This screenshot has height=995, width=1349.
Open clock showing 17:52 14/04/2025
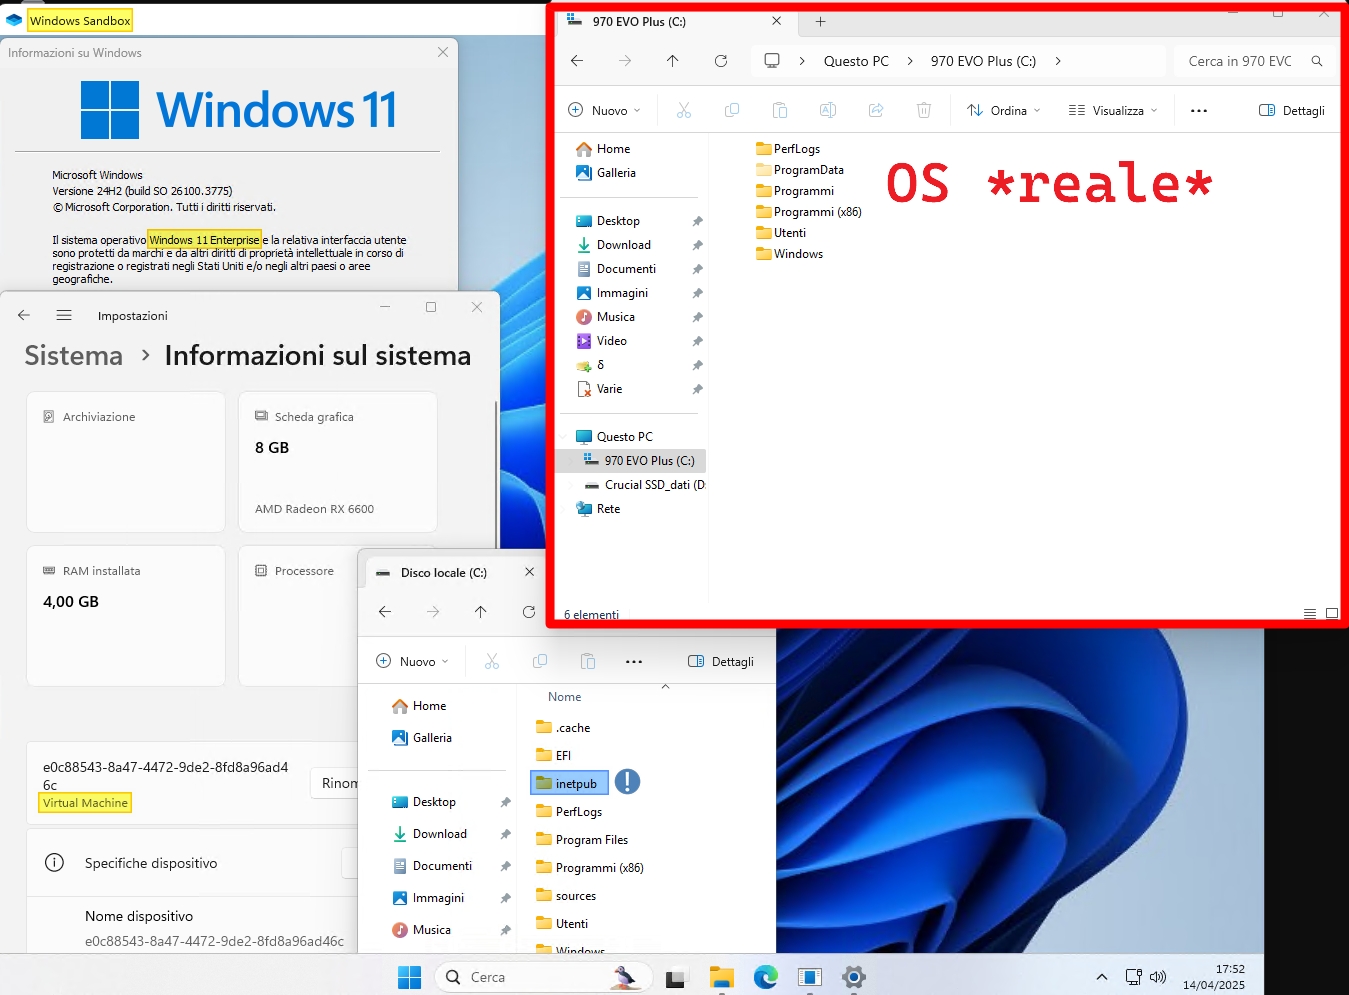tap(1214, 977)
